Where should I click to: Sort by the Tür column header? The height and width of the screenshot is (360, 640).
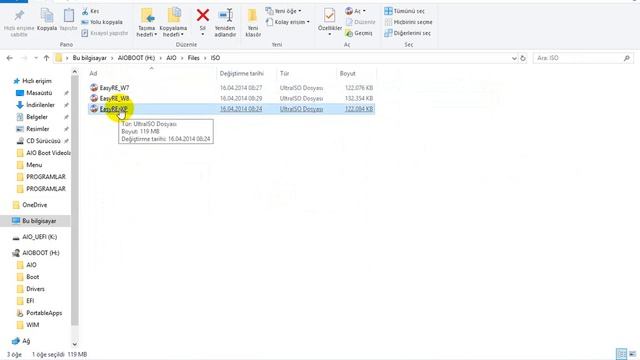point(306,73)
